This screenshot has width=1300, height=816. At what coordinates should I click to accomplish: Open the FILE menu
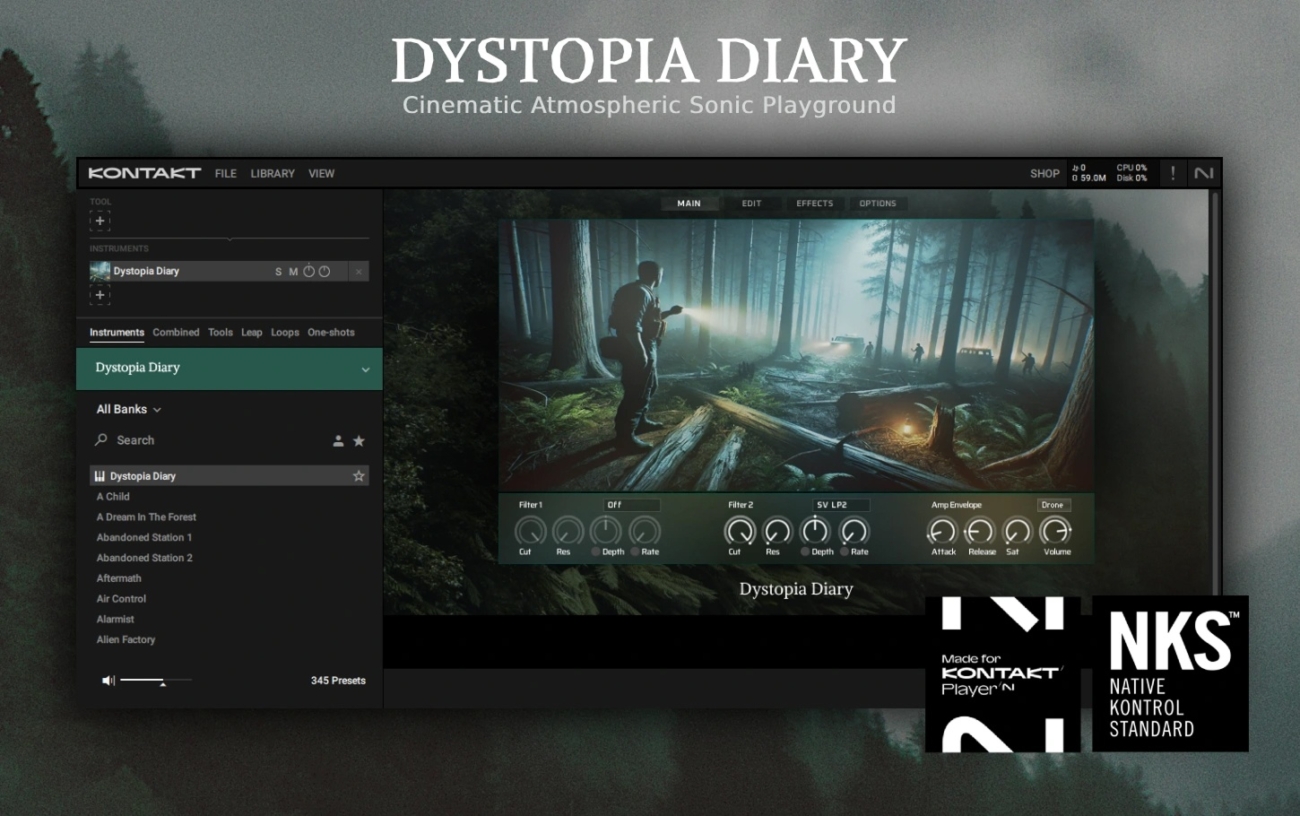point(226,174)
